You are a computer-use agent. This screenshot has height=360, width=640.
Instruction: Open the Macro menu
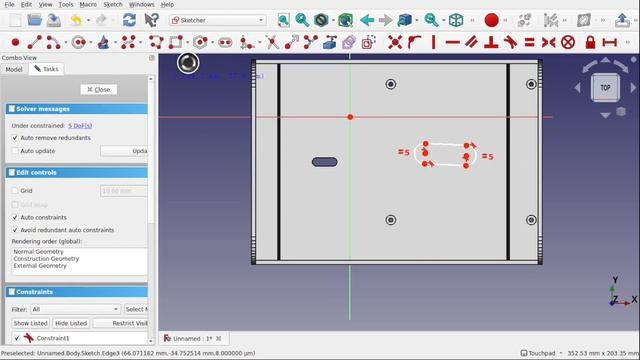[x=88, y=4]
